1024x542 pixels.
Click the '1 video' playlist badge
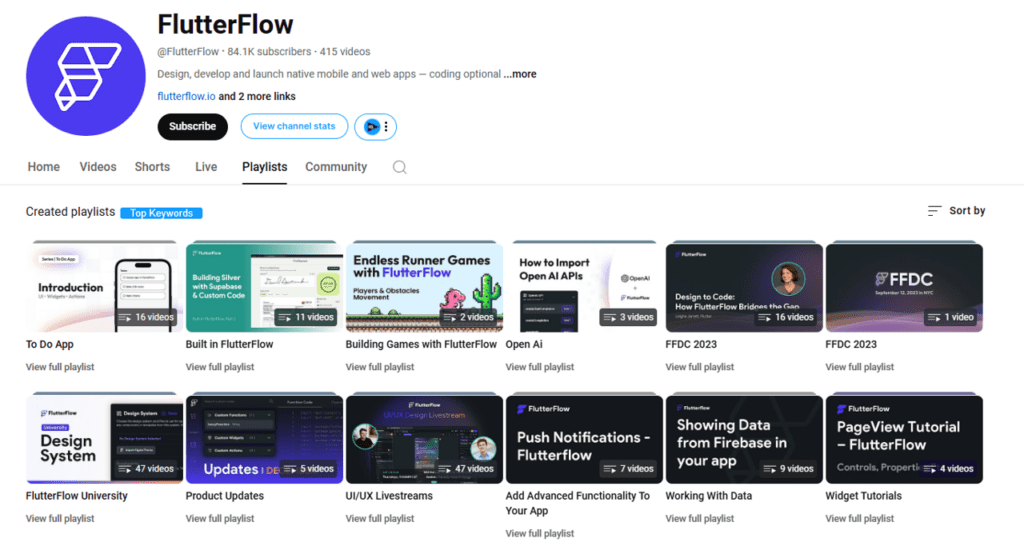[x=952, y=317]
